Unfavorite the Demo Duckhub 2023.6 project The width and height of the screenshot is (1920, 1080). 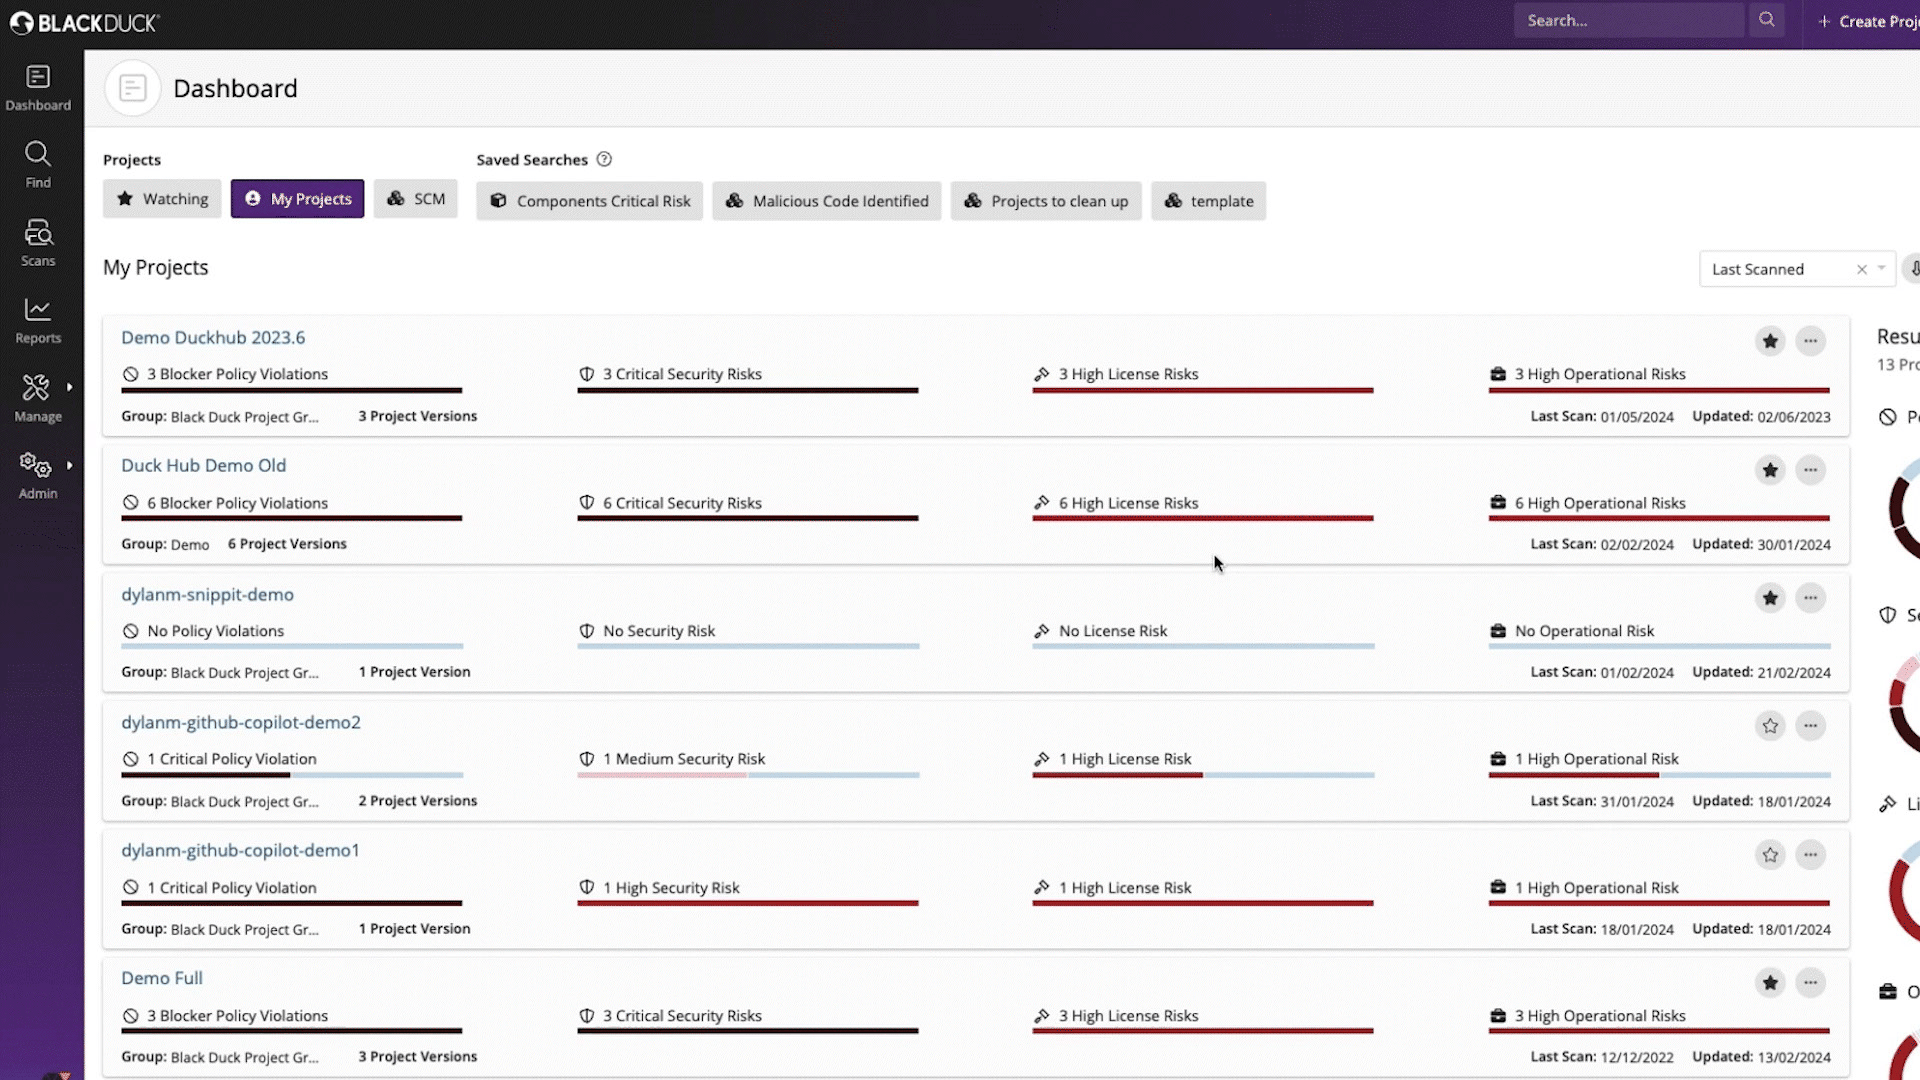coord(1770,341)
